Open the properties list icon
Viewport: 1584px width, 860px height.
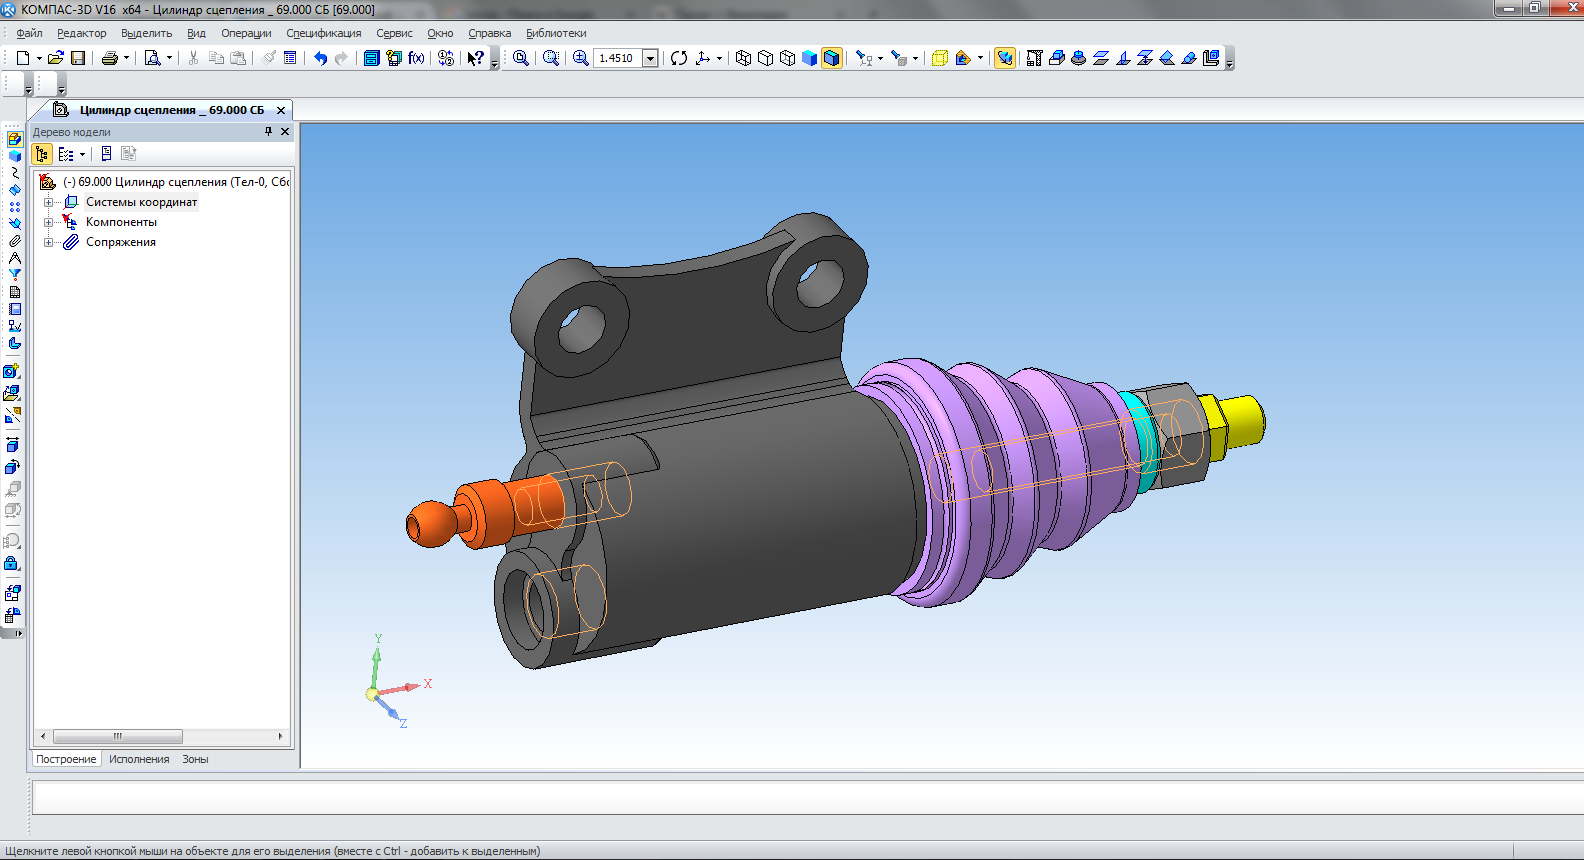click(290, 58)
